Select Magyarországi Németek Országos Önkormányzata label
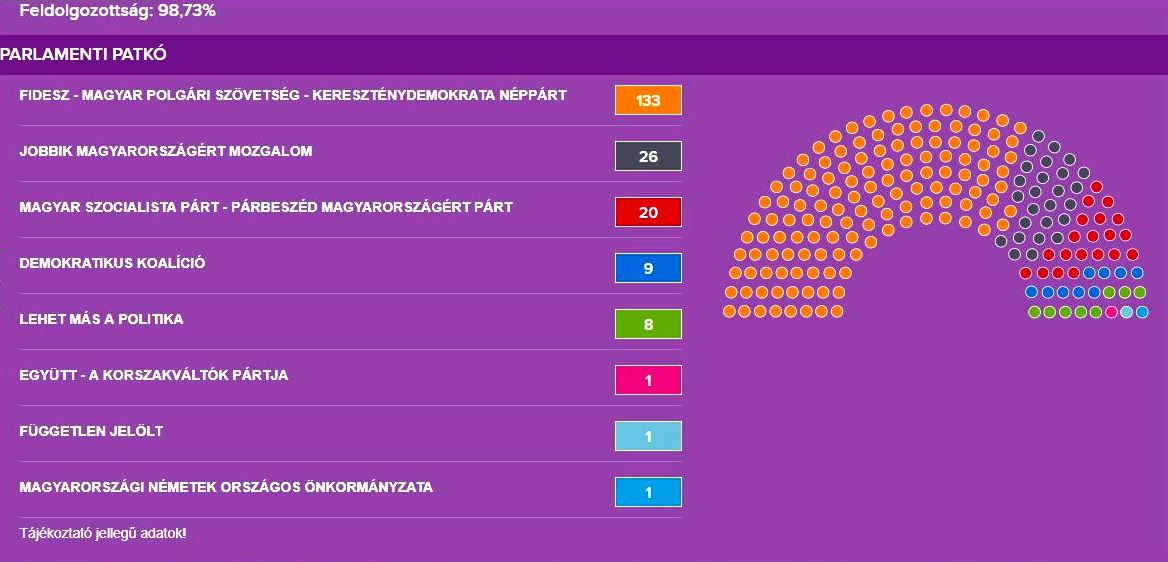Screen dimensions: 1168x562 click(226, 488)
